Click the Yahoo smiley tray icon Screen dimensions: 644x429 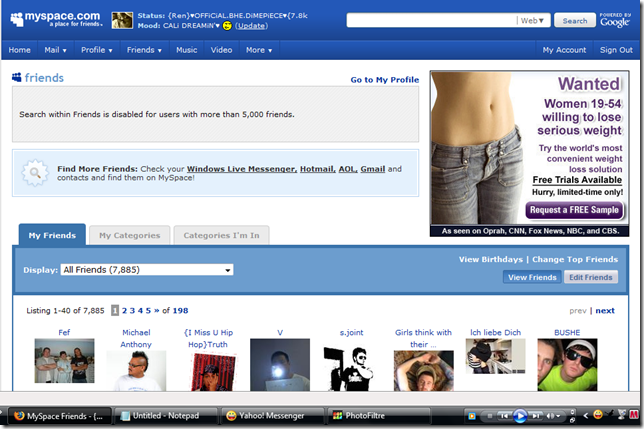(x=598, y=414)
